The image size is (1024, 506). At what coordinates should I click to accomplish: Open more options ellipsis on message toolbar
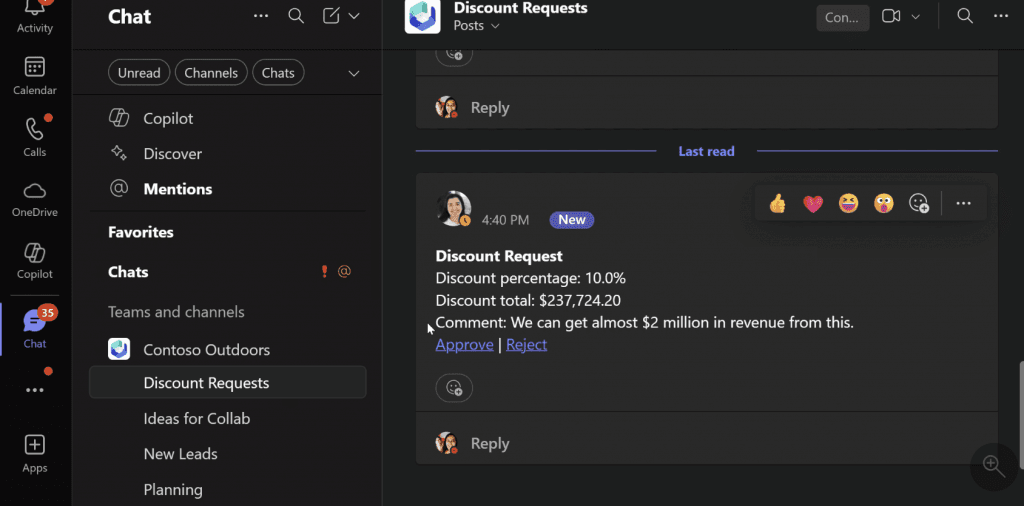pyautogui.click(x=963, y=204)
